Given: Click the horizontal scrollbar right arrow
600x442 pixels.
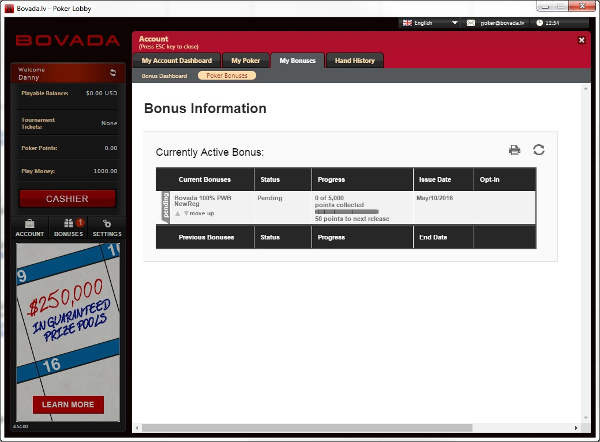Looking at the screenshot, I should pos(576,428).
